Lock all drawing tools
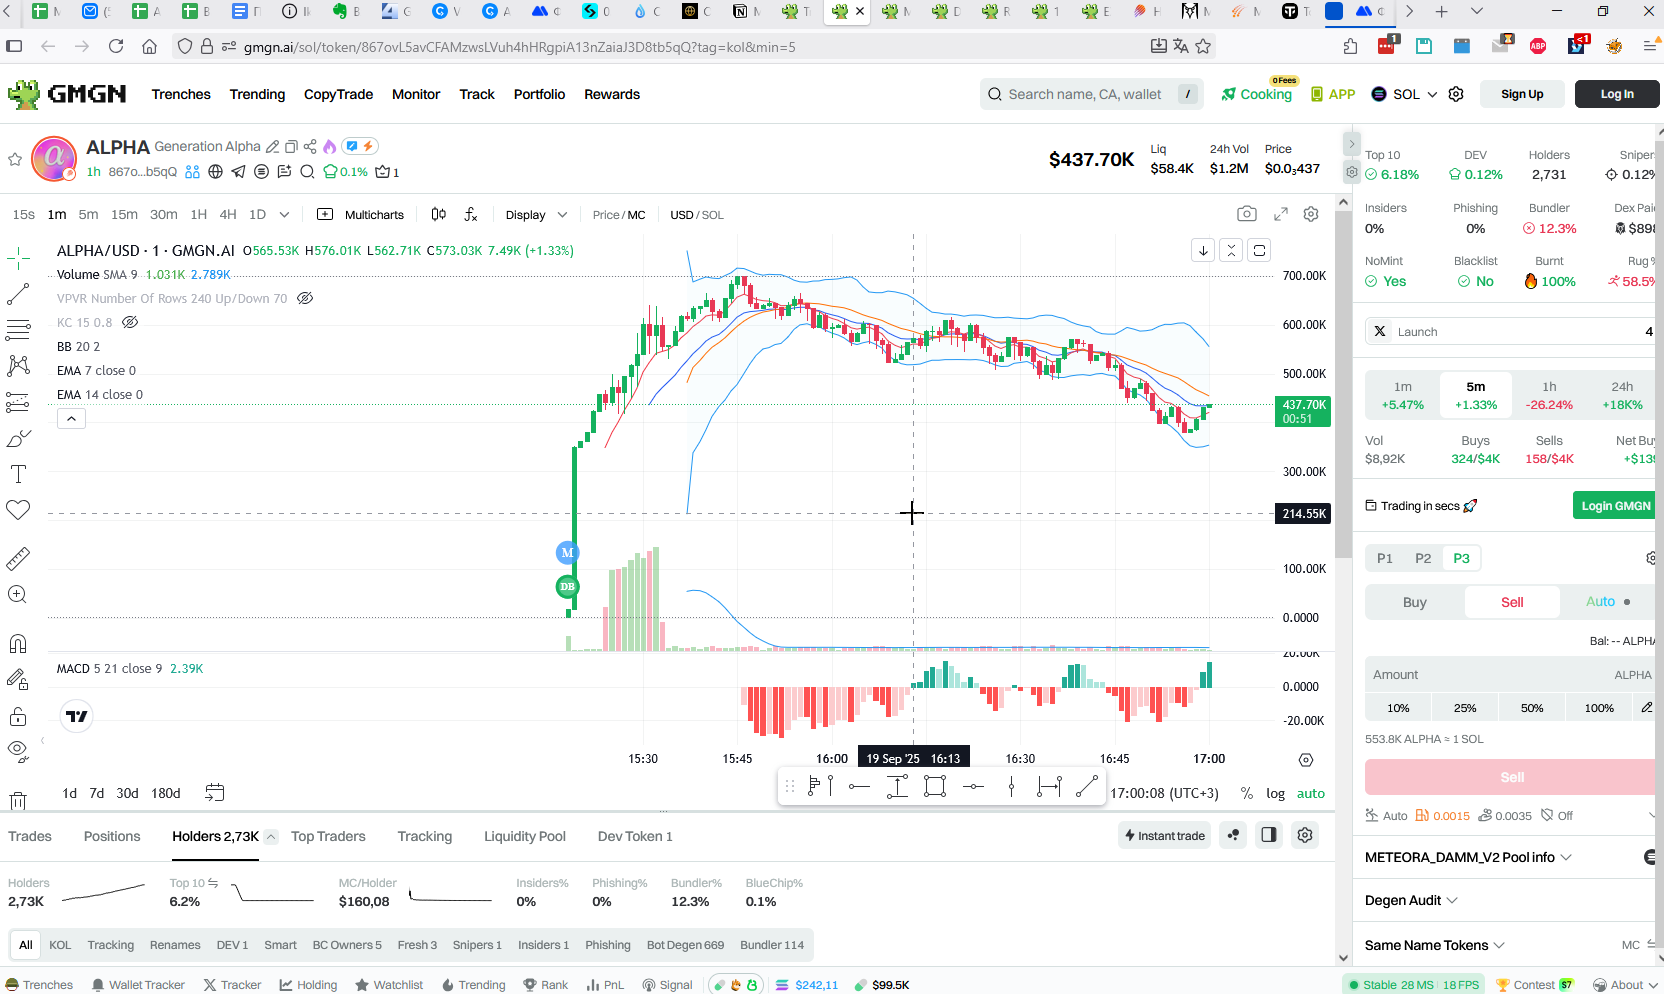Screen dimensions: 1664x994 pyautogui.click(x=18, y=716)
